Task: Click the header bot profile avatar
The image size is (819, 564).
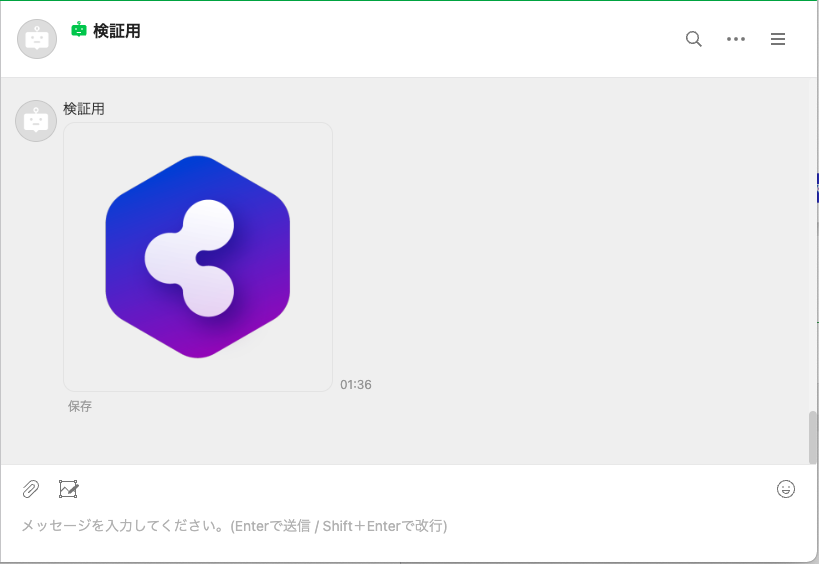Action: click(x=37, y=39)
